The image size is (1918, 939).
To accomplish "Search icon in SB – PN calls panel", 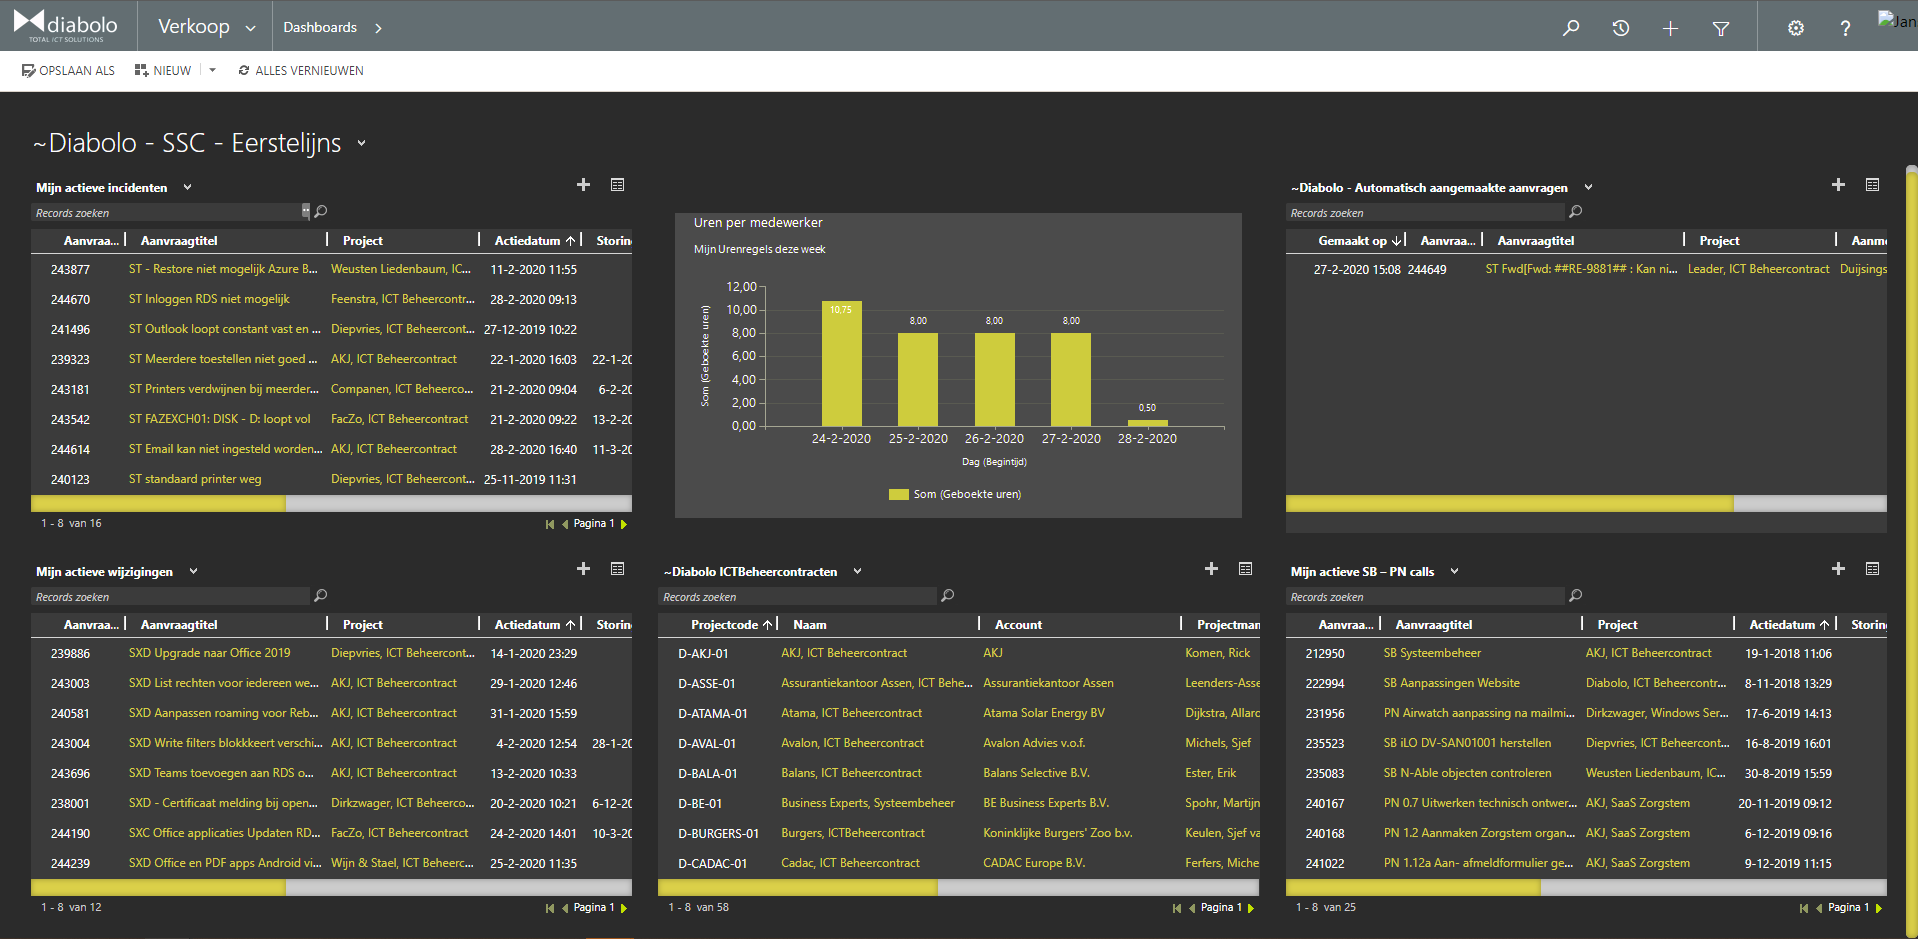I will coord(1576,596).
